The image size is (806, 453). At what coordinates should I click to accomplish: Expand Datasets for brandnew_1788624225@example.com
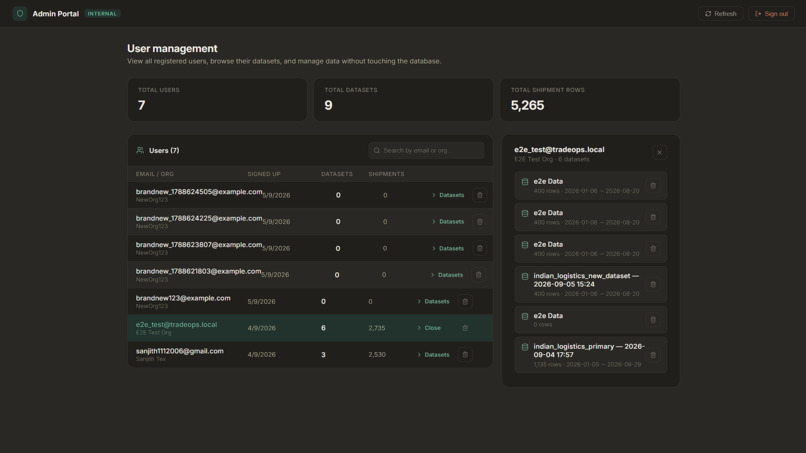(x=448, y=222)
